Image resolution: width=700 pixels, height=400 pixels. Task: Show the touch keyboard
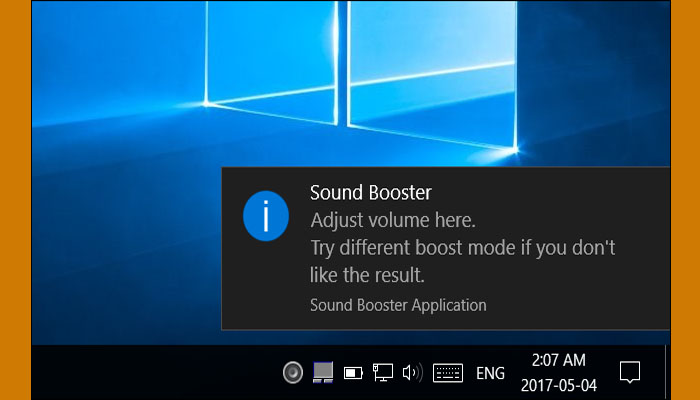[448, 373]
